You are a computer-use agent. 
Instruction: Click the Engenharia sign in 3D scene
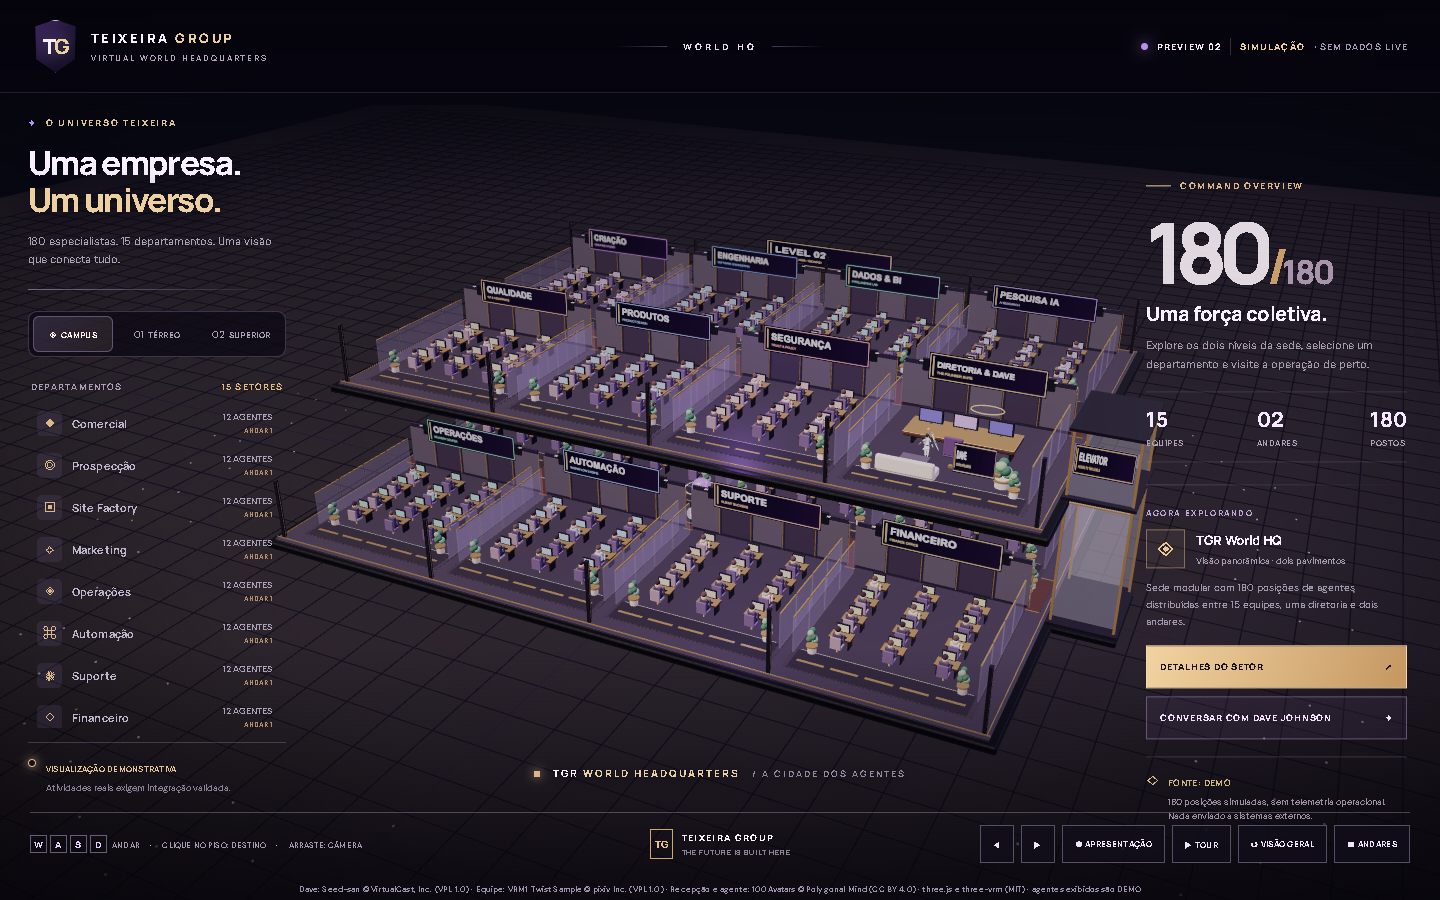click(755, 262)
